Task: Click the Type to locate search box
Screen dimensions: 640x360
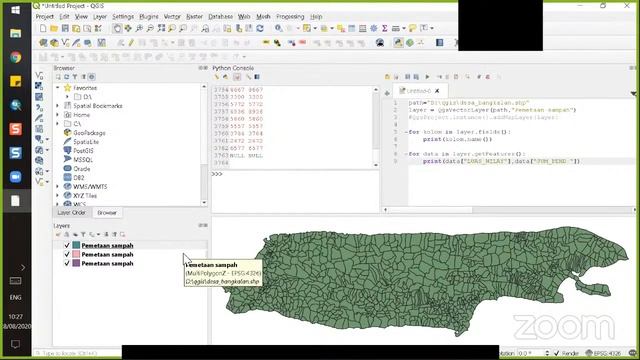Action: [78, 353]
